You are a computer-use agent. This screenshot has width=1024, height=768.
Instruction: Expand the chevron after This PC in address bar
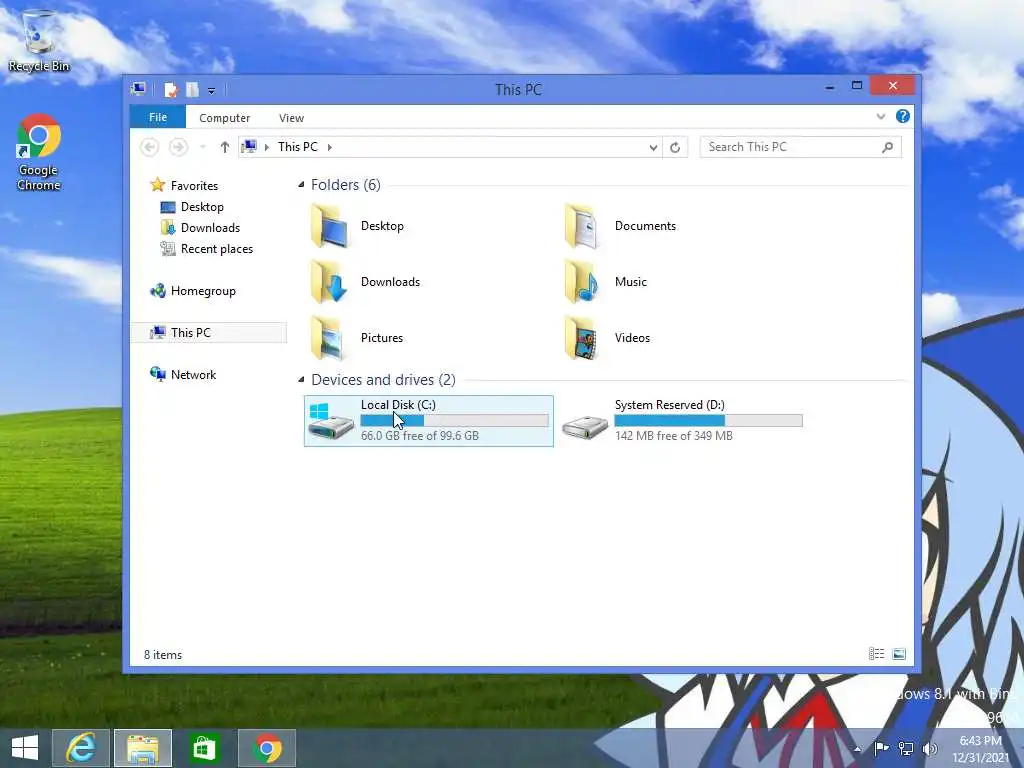click(x=329, y=147)
